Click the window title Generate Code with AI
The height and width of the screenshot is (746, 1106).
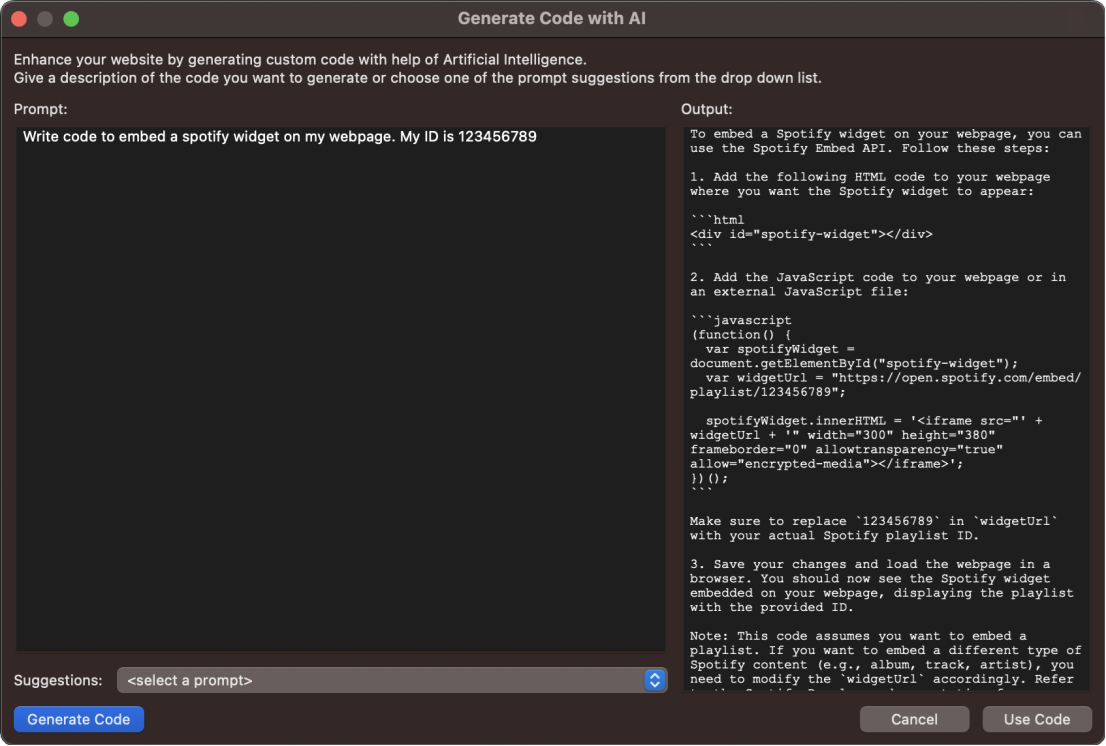coord(553,19)
